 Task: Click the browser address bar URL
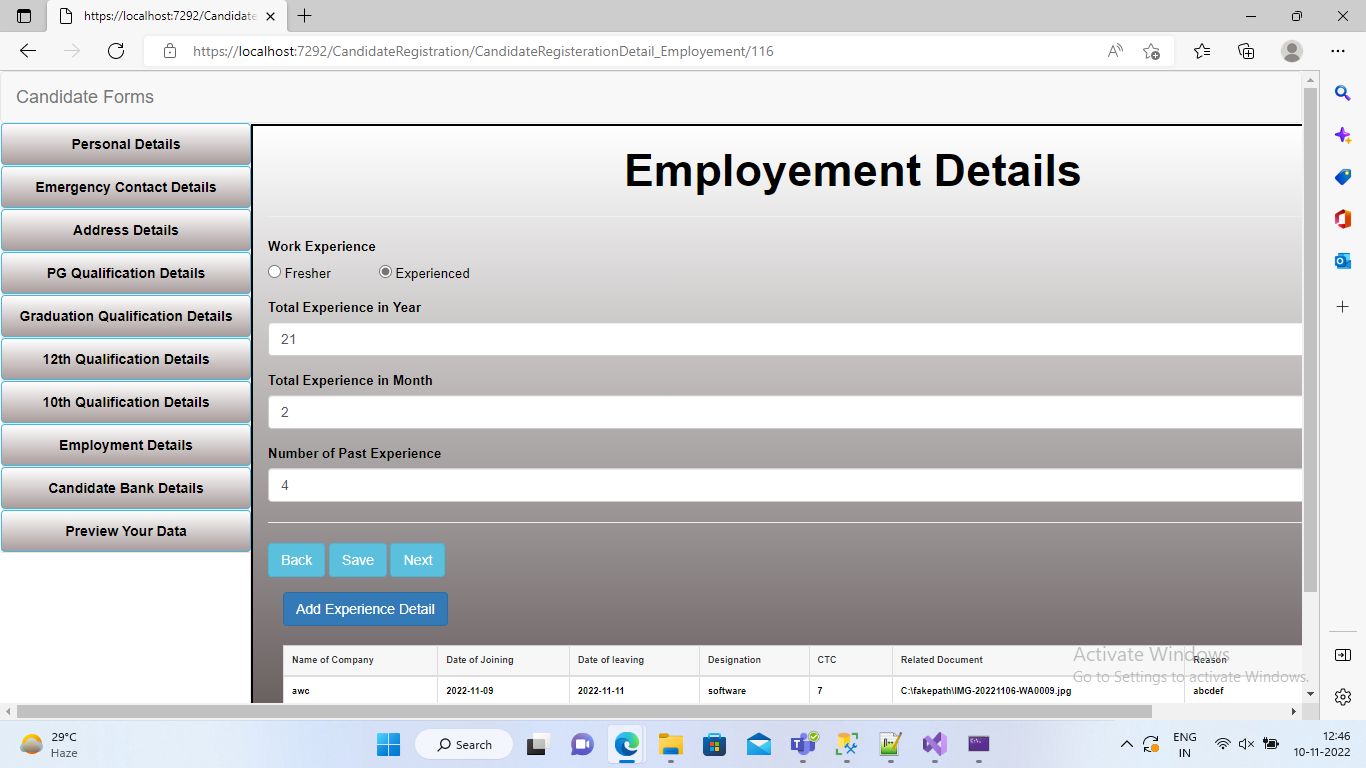(x=483, y=51)
